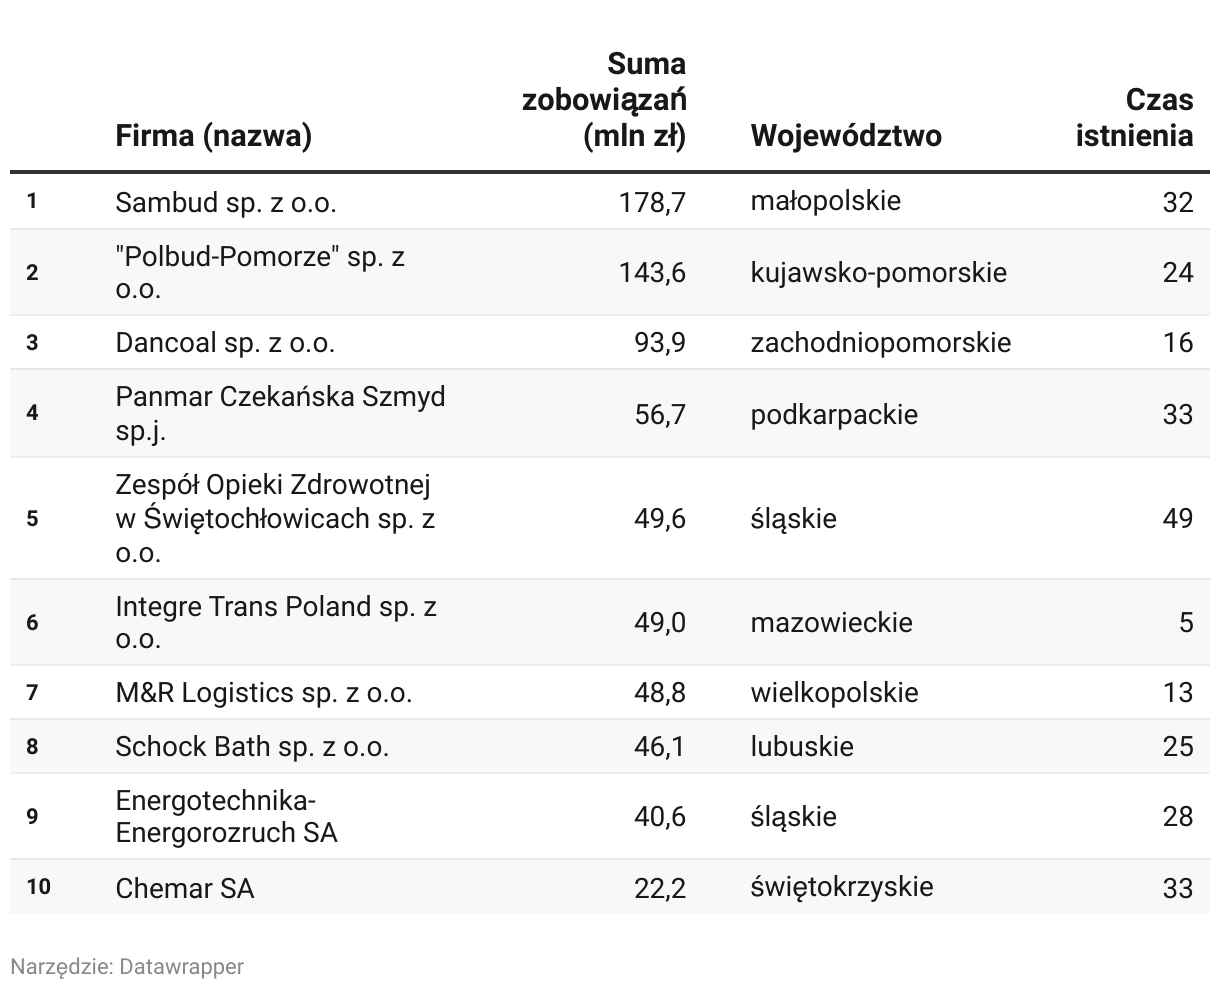Image resolution: width=1220 pixels, height=990 pixels.
Task: Select the Polbud-Pomorze company name cell
Action: tap(260, 272)
